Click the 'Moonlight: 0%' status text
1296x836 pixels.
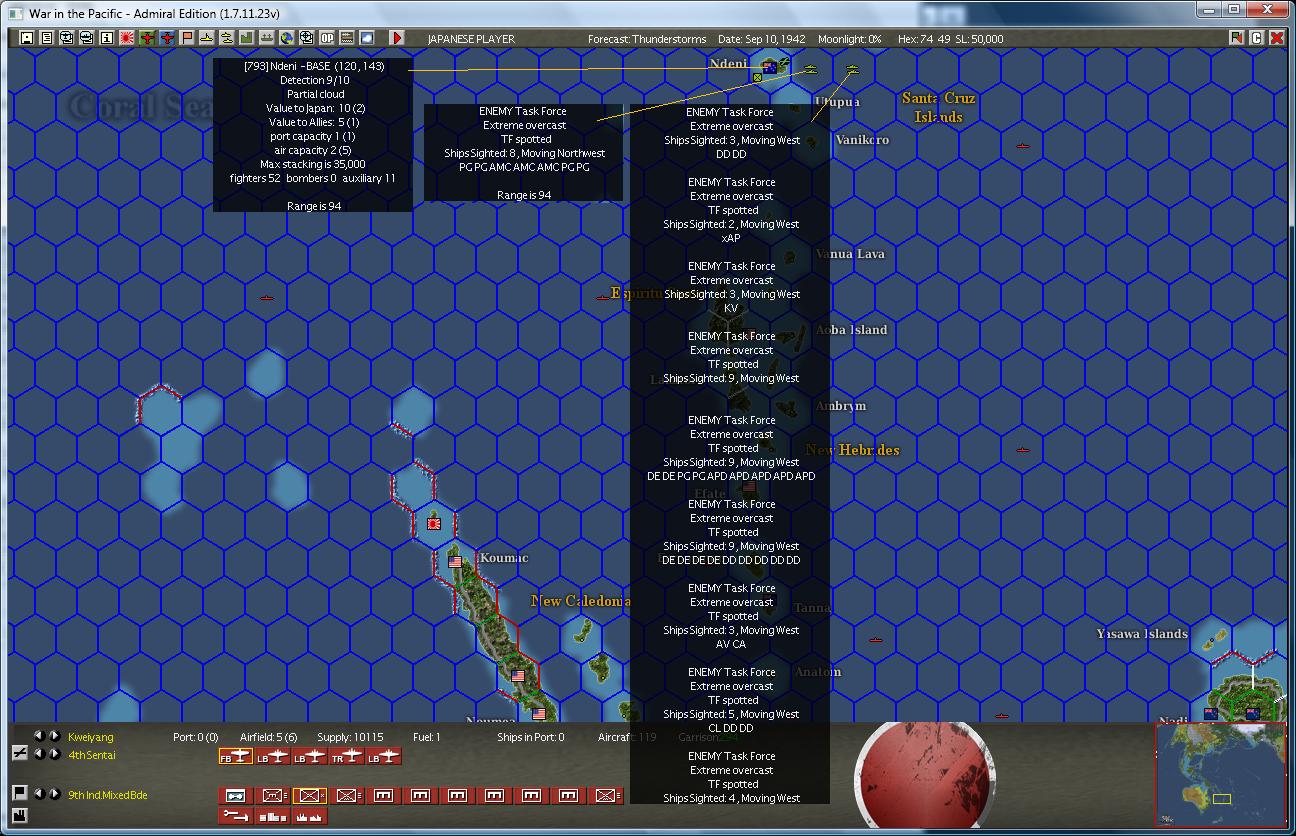point(850,39)
